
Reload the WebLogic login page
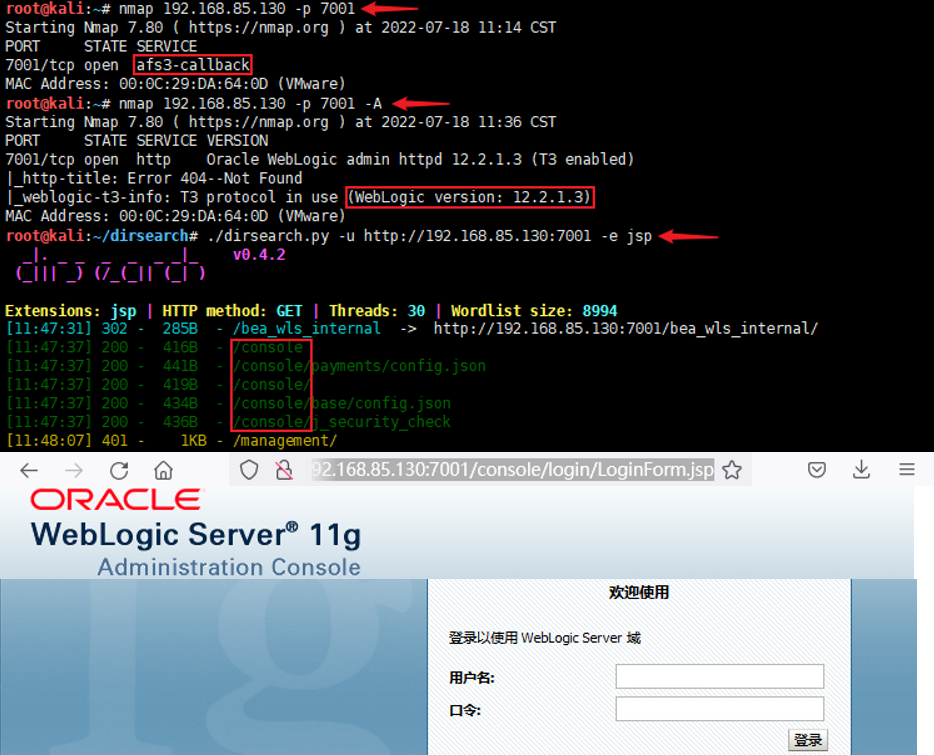(x=119, y=471)
